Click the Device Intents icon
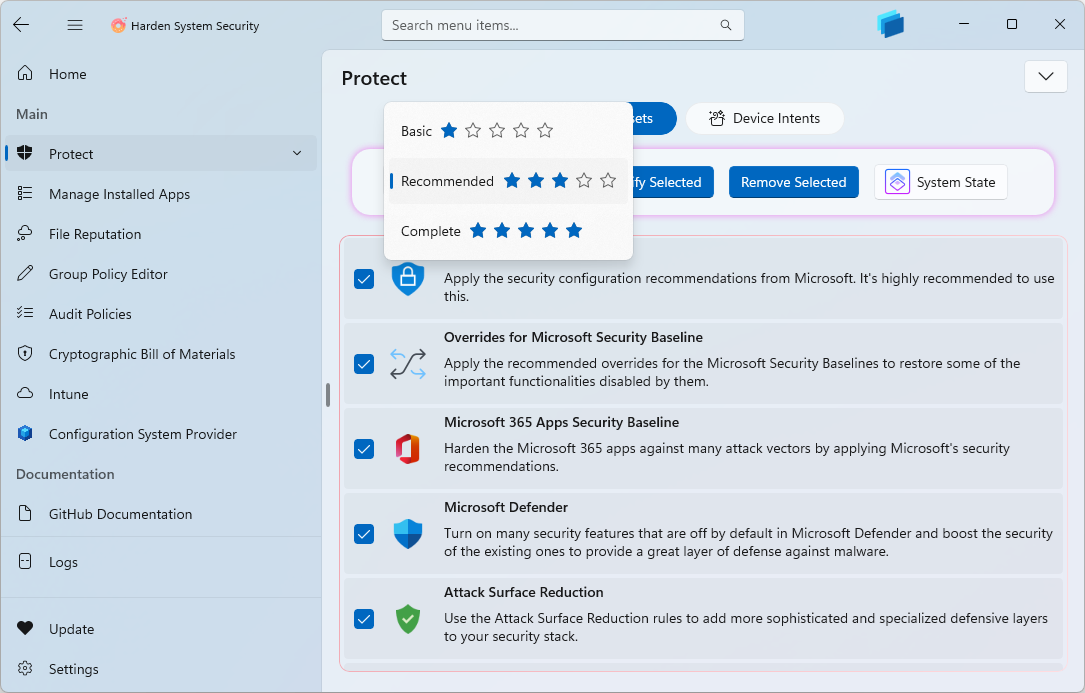Image resolution: width=1085 pixels, height=693 pixels. 717,118
